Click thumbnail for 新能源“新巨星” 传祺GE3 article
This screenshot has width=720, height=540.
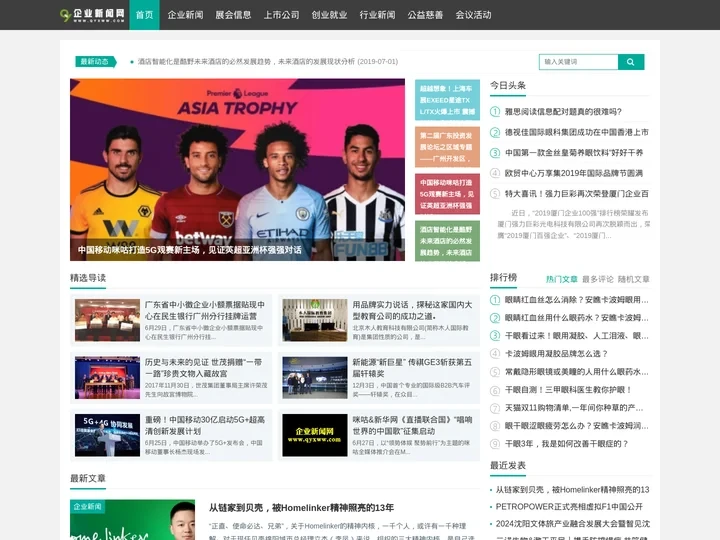[315, 377]
